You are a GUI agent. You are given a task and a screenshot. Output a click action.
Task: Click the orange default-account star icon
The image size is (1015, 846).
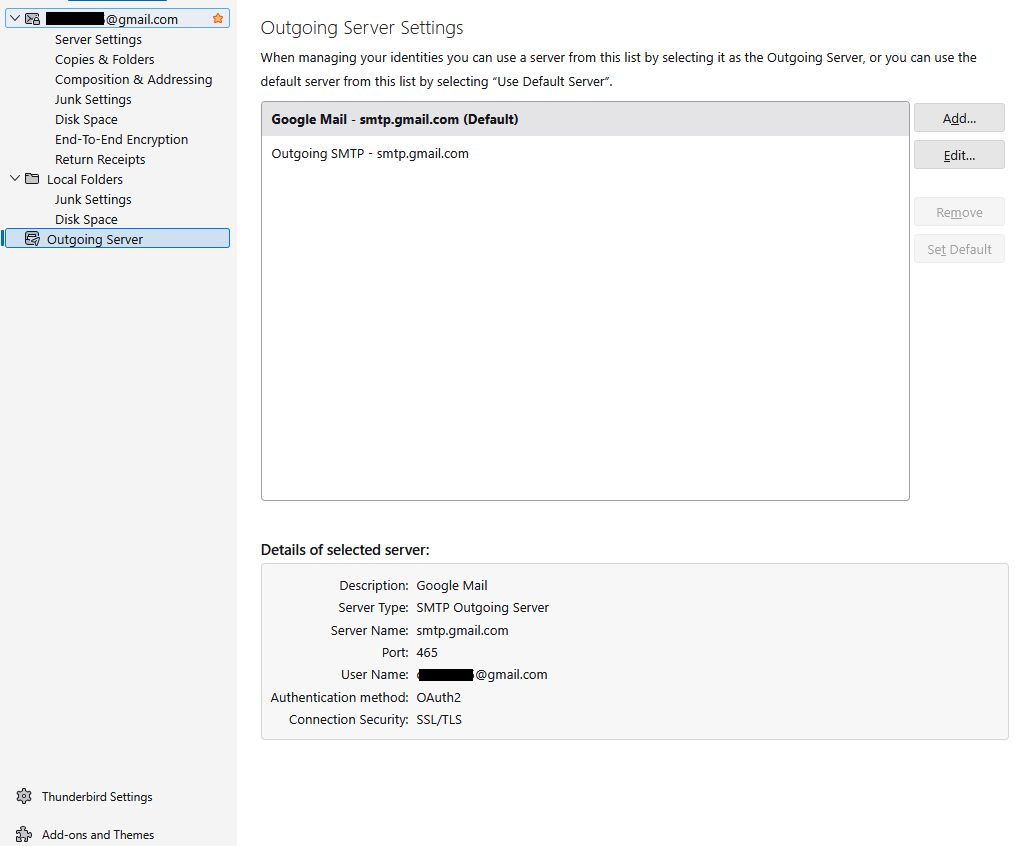pos(218,19)
